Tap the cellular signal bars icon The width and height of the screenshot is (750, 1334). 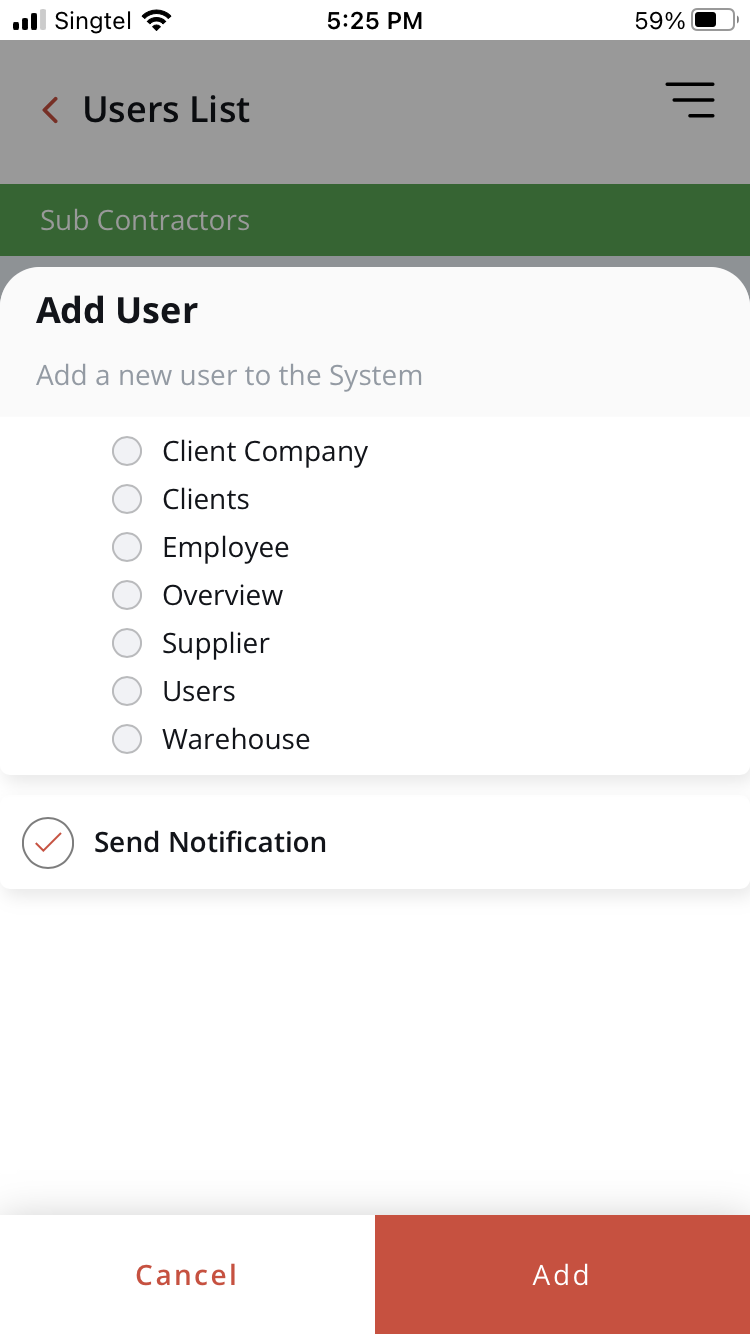tap(29, 20)
